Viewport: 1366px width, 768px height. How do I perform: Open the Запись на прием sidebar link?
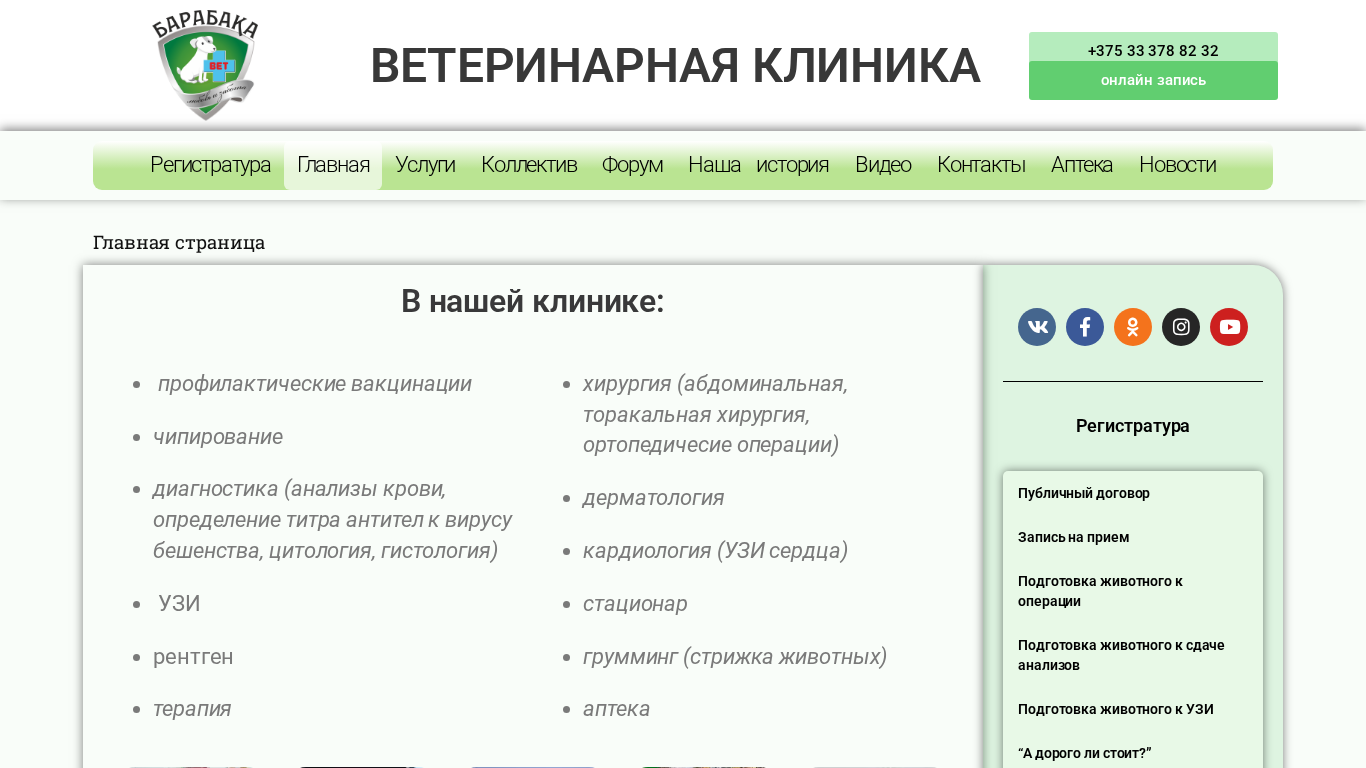[1073, 537]
